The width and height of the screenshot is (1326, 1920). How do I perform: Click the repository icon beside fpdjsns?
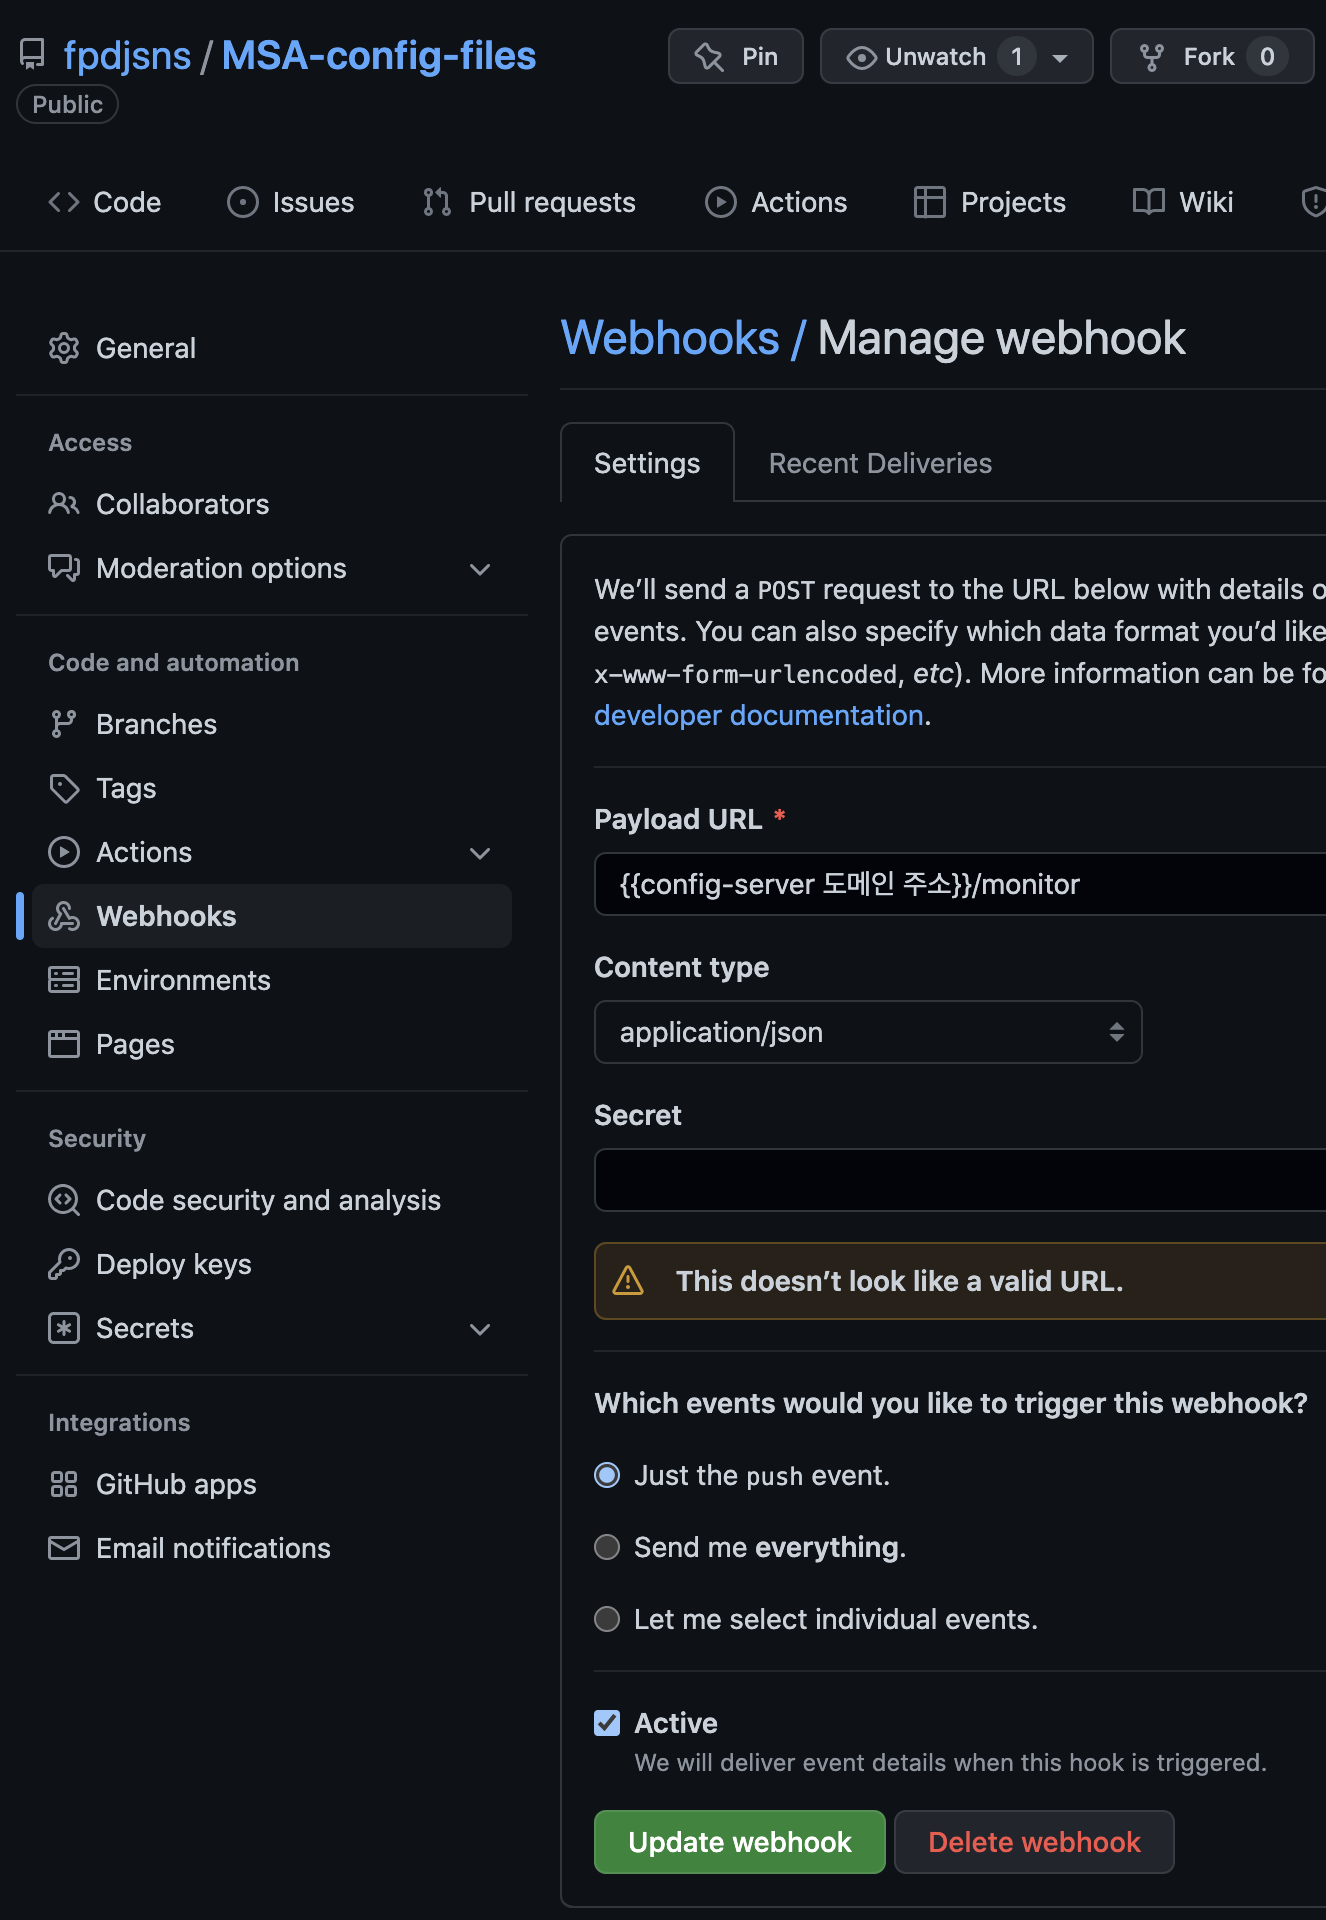32,55
